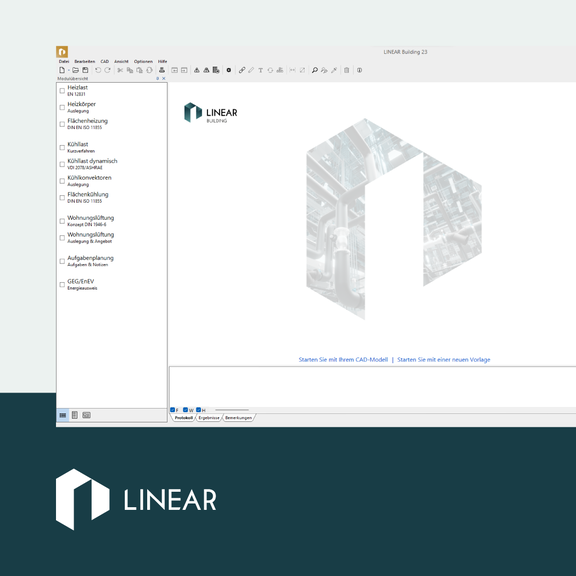The height and width of the screenshot is (576, 576).
Task: Check Wohnungslüftung Auslegung & Angebot box
Action: [x=62, y=238]
